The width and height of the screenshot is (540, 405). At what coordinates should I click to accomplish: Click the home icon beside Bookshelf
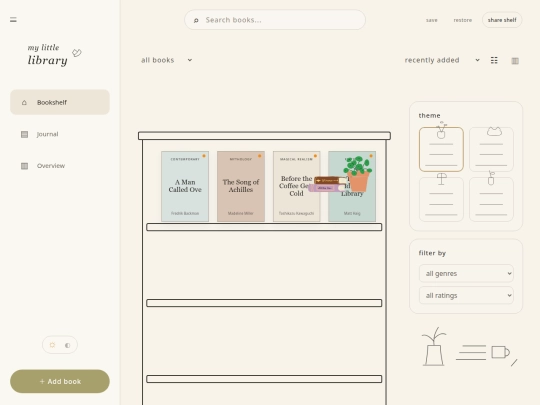coord(24,102)
